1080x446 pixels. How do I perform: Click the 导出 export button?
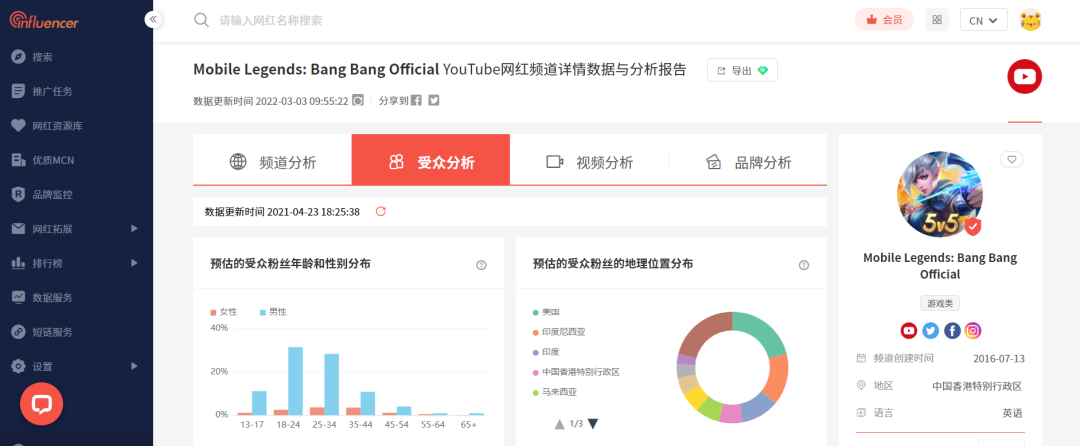742,70
